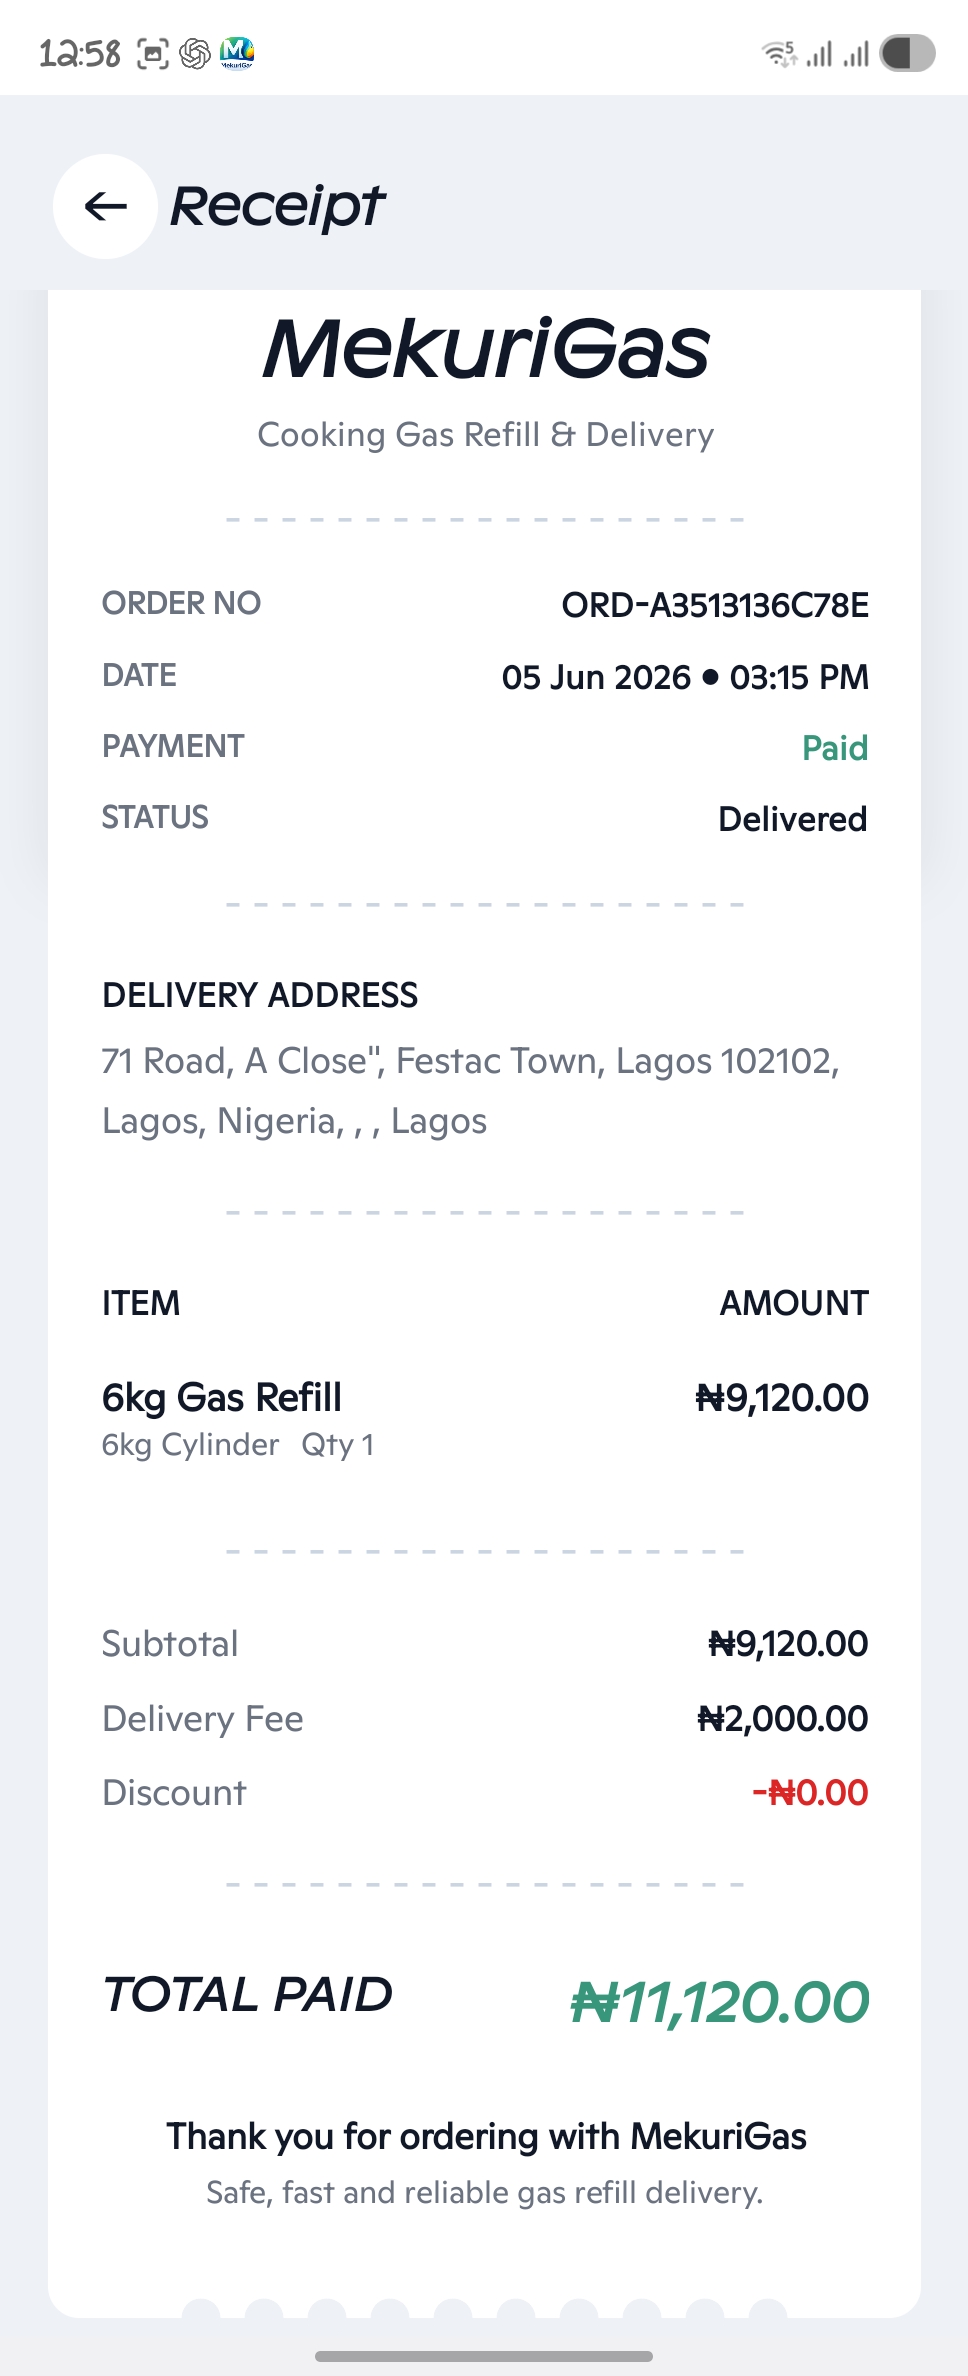Tap the back arrow button
Screen dimensions: 968x2376
pyautogui.click(x=105, y=206)
